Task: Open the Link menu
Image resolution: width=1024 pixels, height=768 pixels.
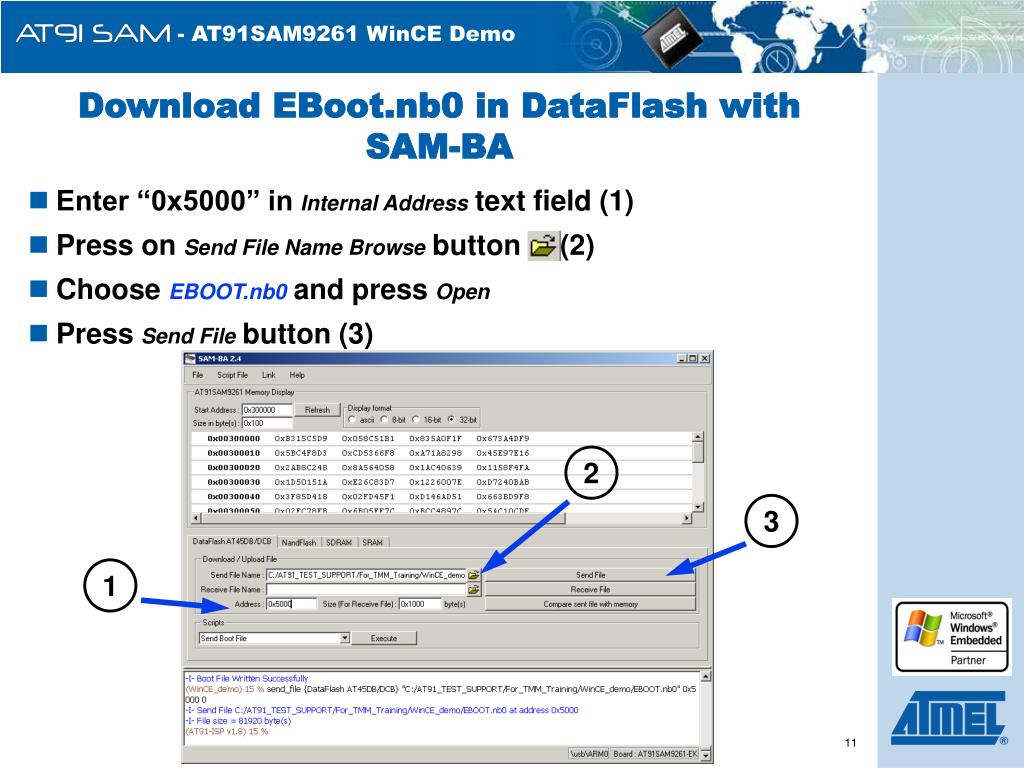Action: 268,376
